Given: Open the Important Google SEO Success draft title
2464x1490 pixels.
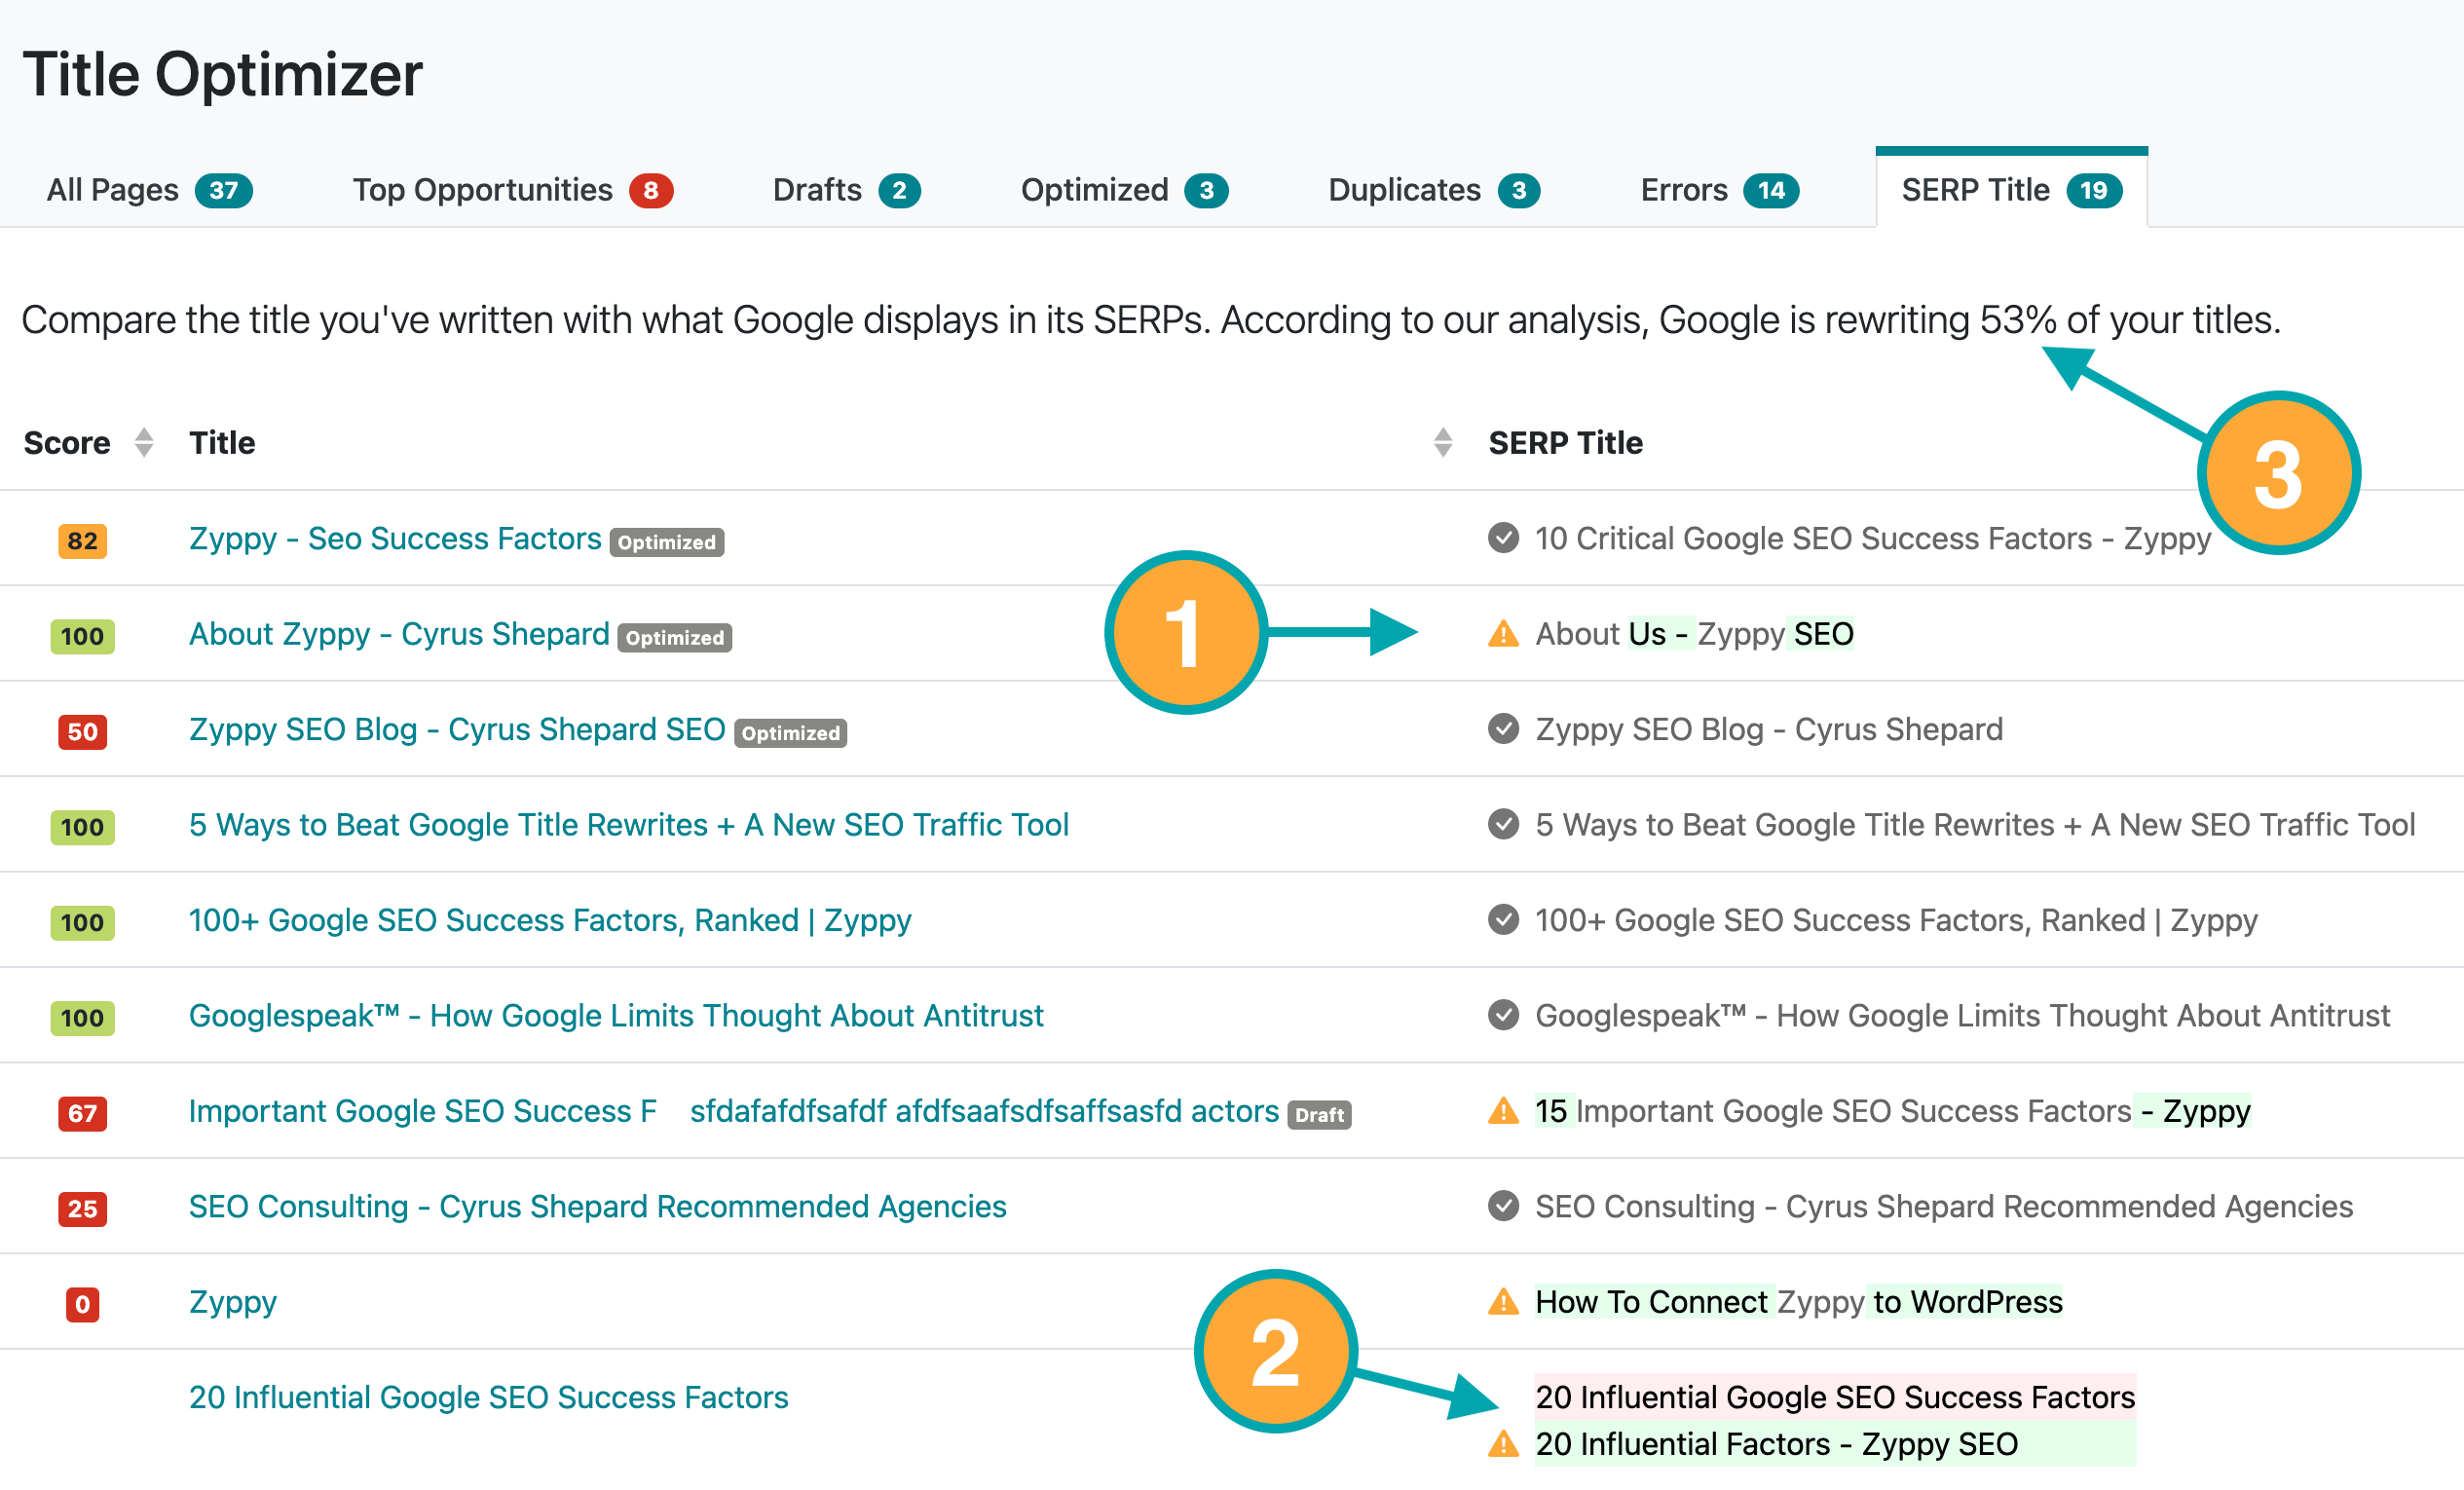Looking at the screenshot, I should click(734, 1111).
